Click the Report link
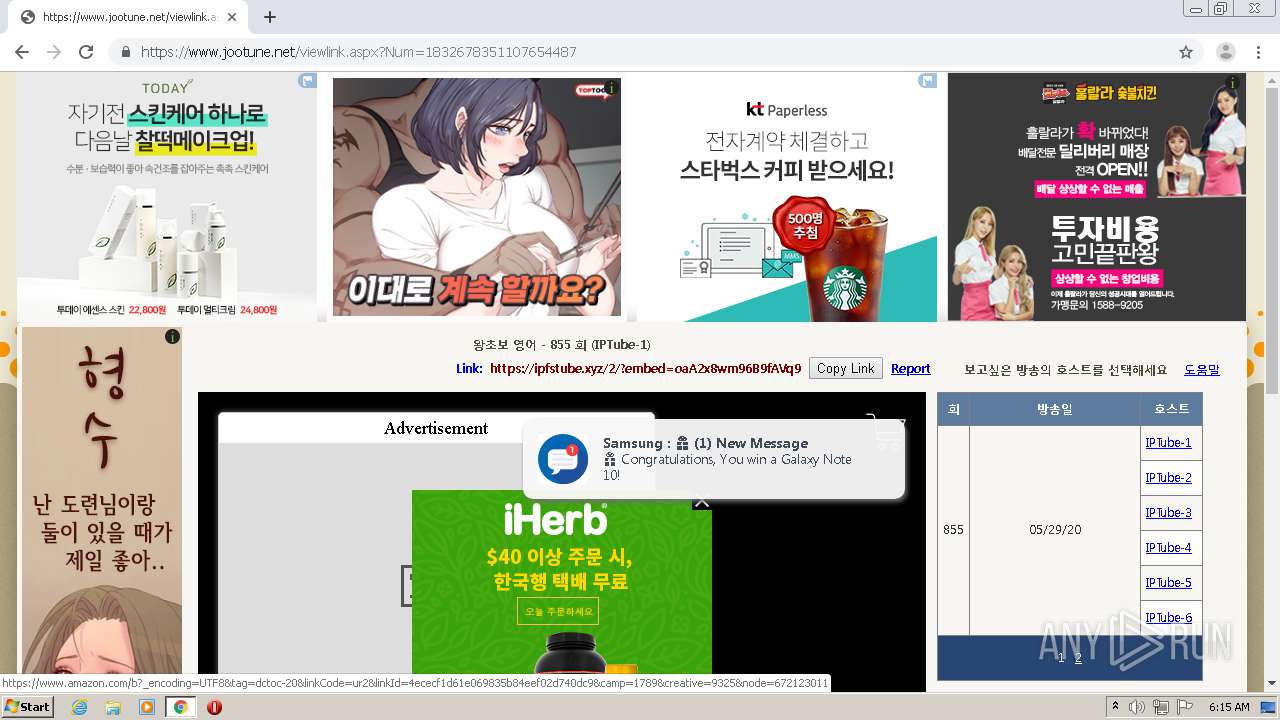The height and width of the screenshot is (720, 1280). point(910,369)
